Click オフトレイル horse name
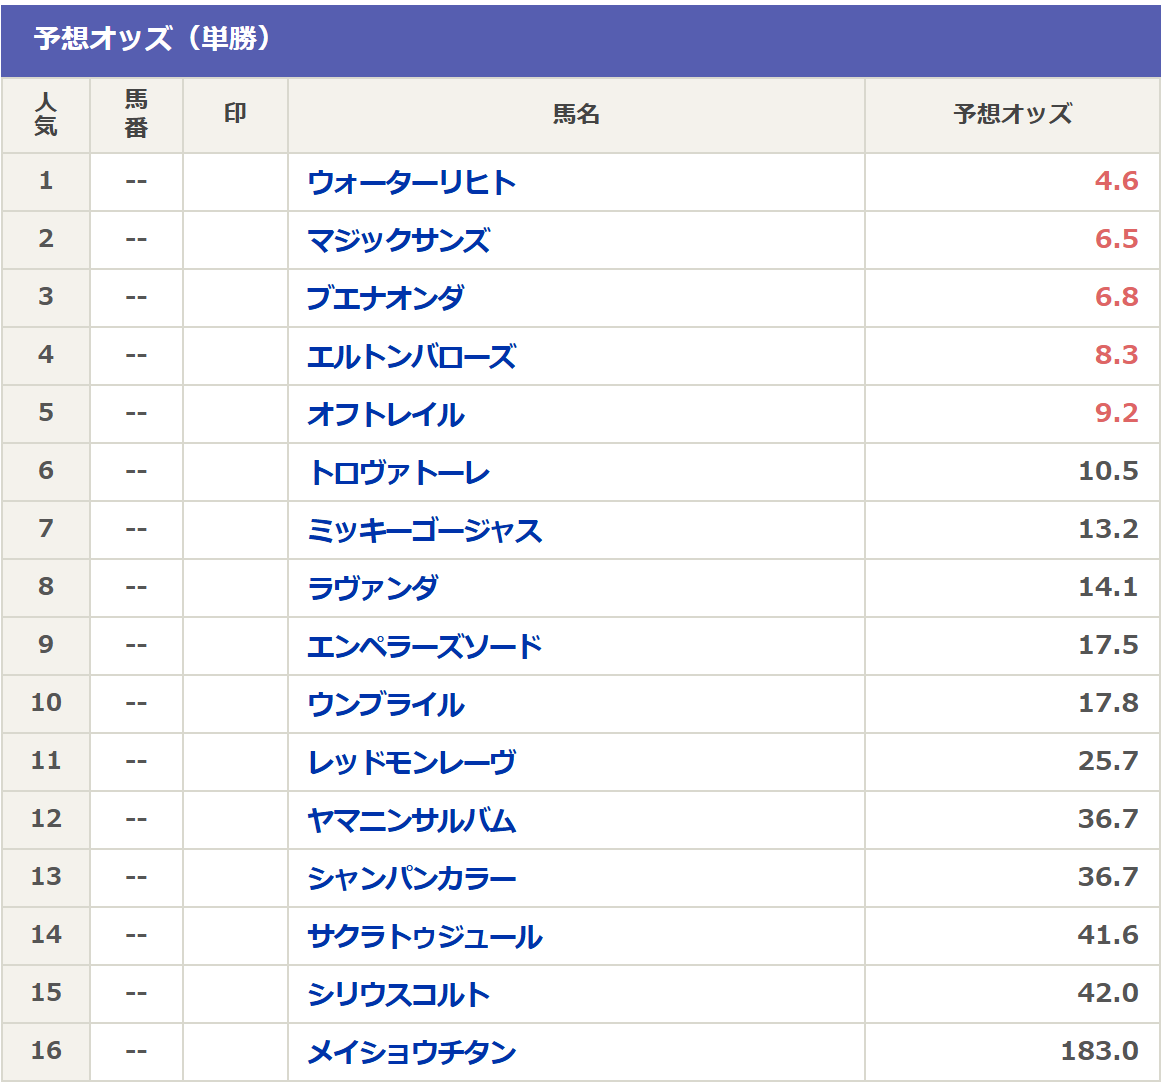1170x1087 pixels. [x=385, y=415]
